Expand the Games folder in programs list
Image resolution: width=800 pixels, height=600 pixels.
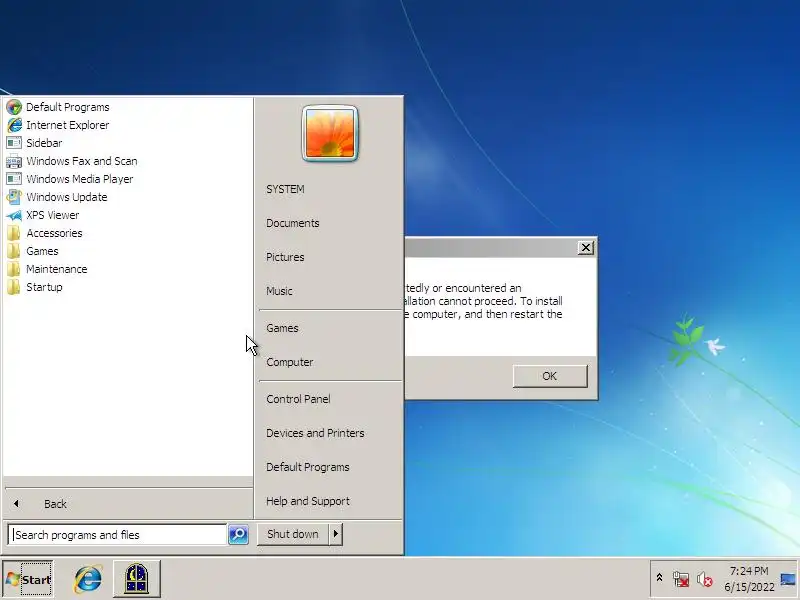tap(42, 251)
